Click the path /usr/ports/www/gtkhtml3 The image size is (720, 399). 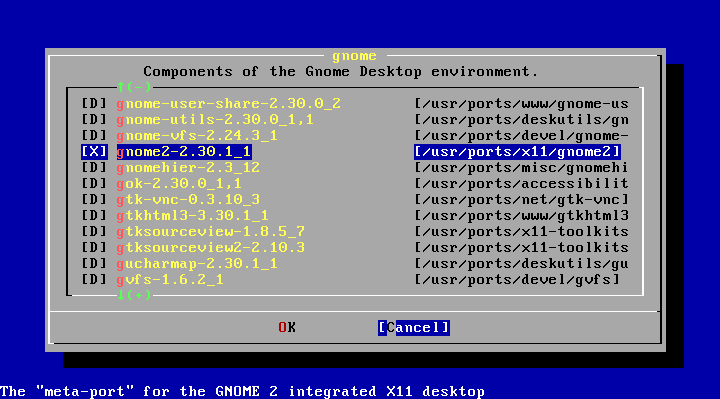tap(522, 216)
